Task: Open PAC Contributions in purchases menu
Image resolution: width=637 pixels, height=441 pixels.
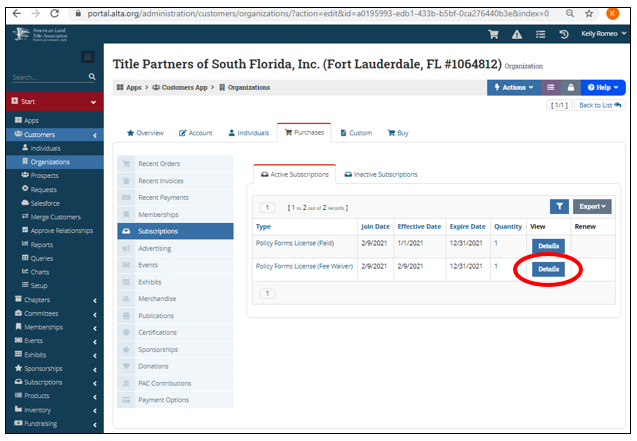Action: point(176,383)
